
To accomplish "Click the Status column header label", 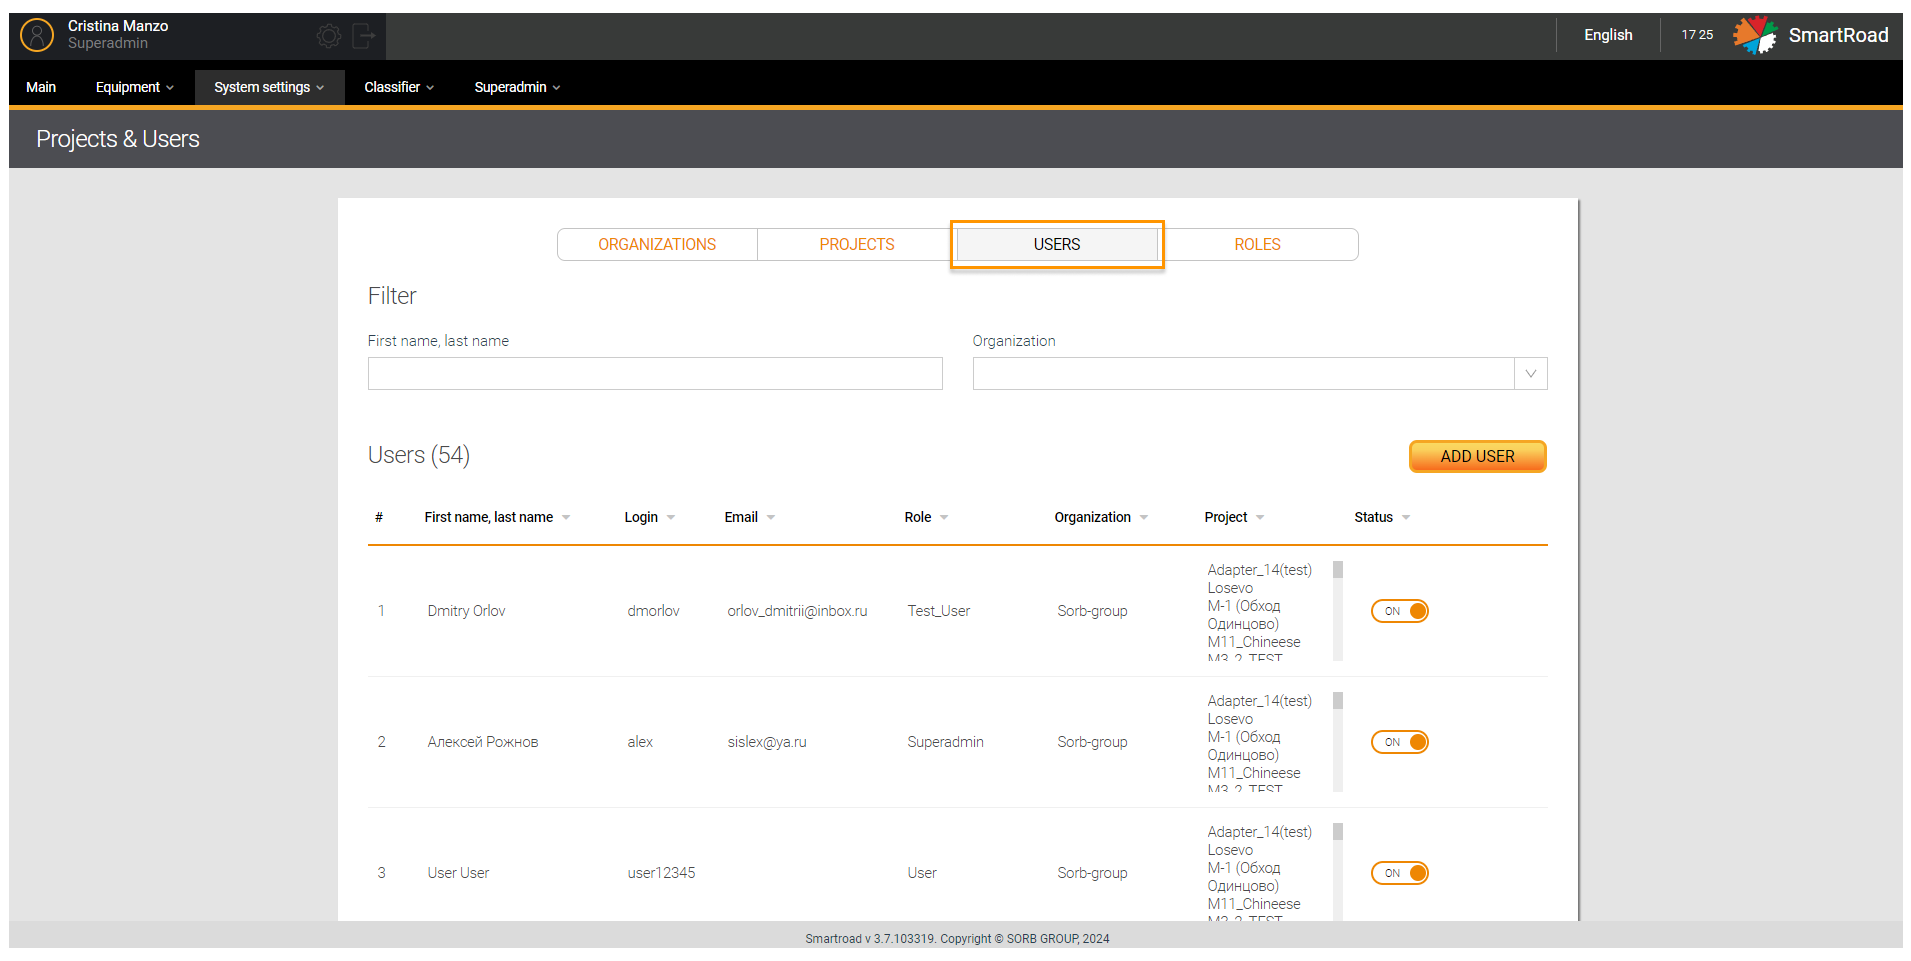I will click(1373, 518).
